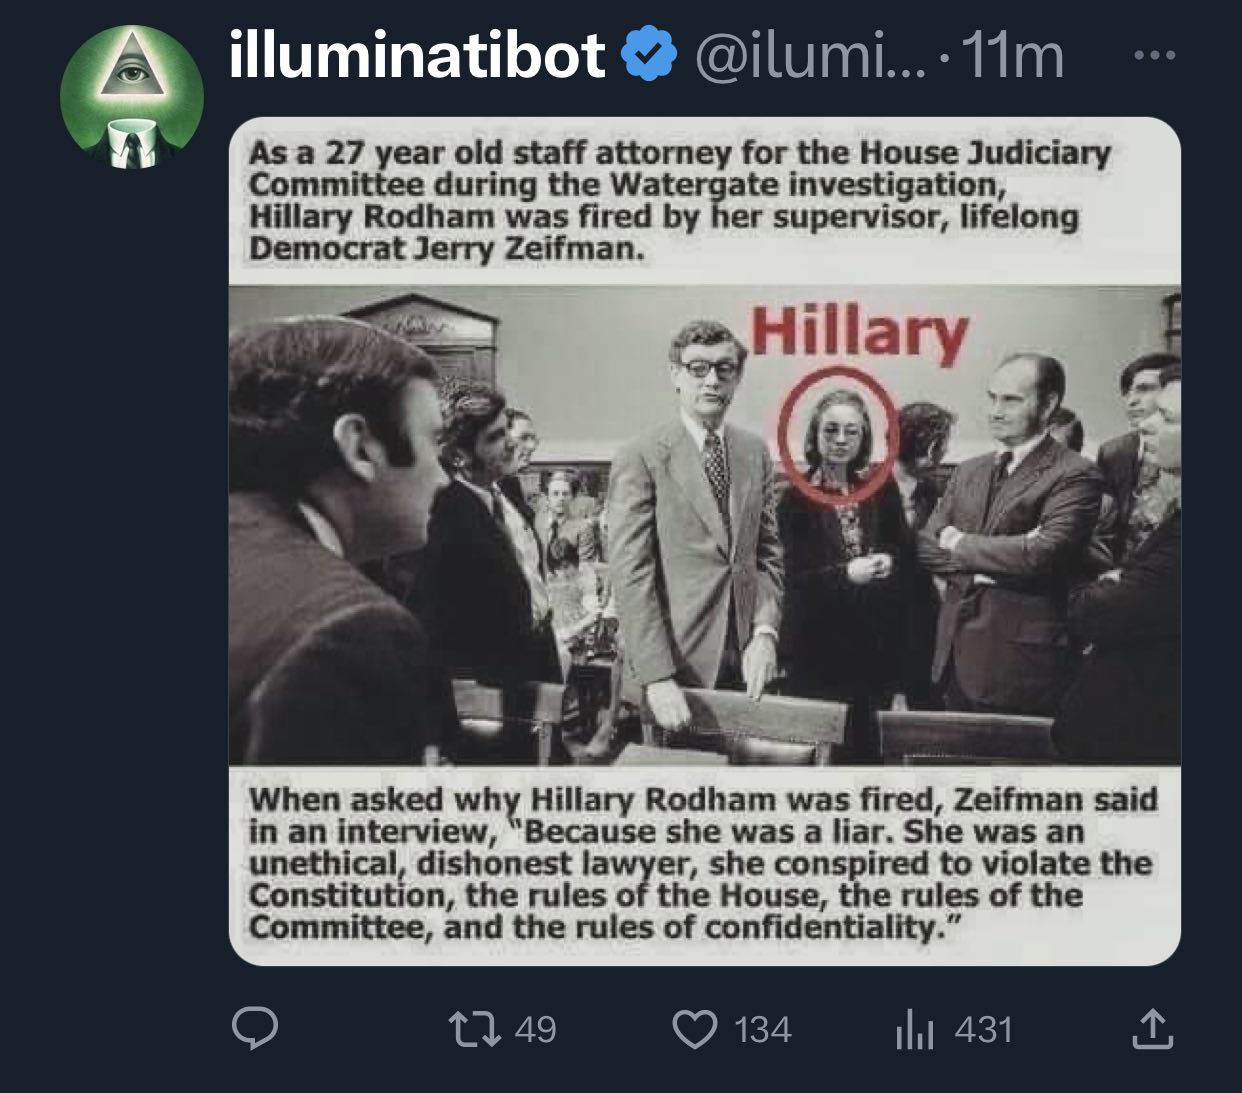Click the like count of 134

762,1029
